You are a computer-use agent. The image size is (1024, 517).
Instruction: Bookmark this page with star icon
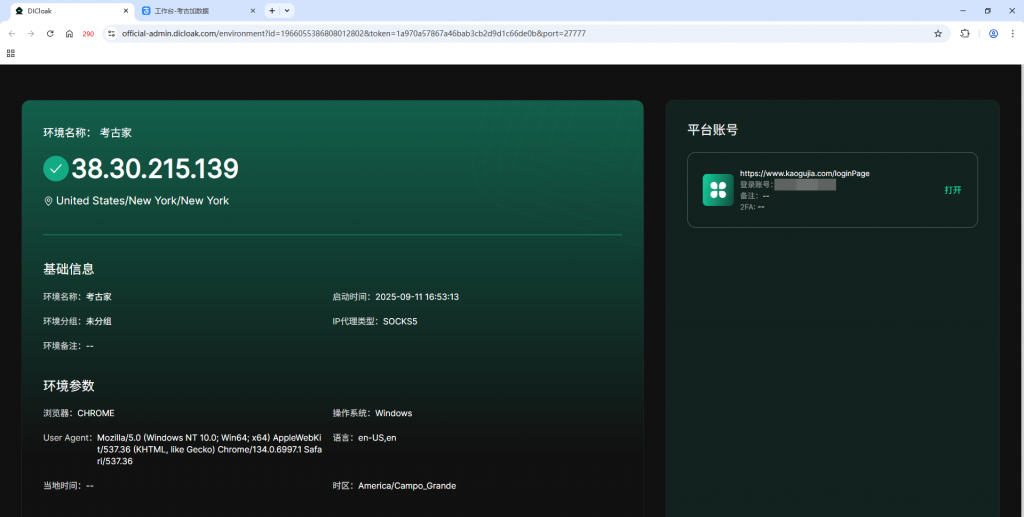[938, 33]
